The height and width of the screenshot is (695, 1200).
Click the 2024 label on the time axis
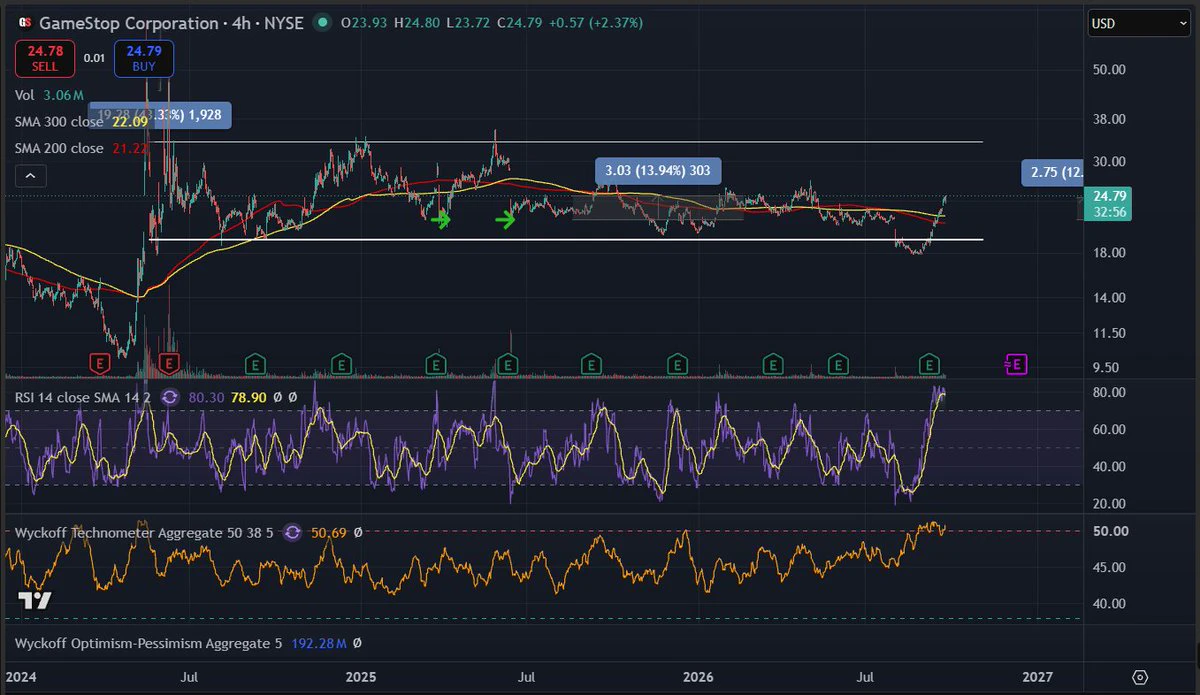tap(19, 677)
